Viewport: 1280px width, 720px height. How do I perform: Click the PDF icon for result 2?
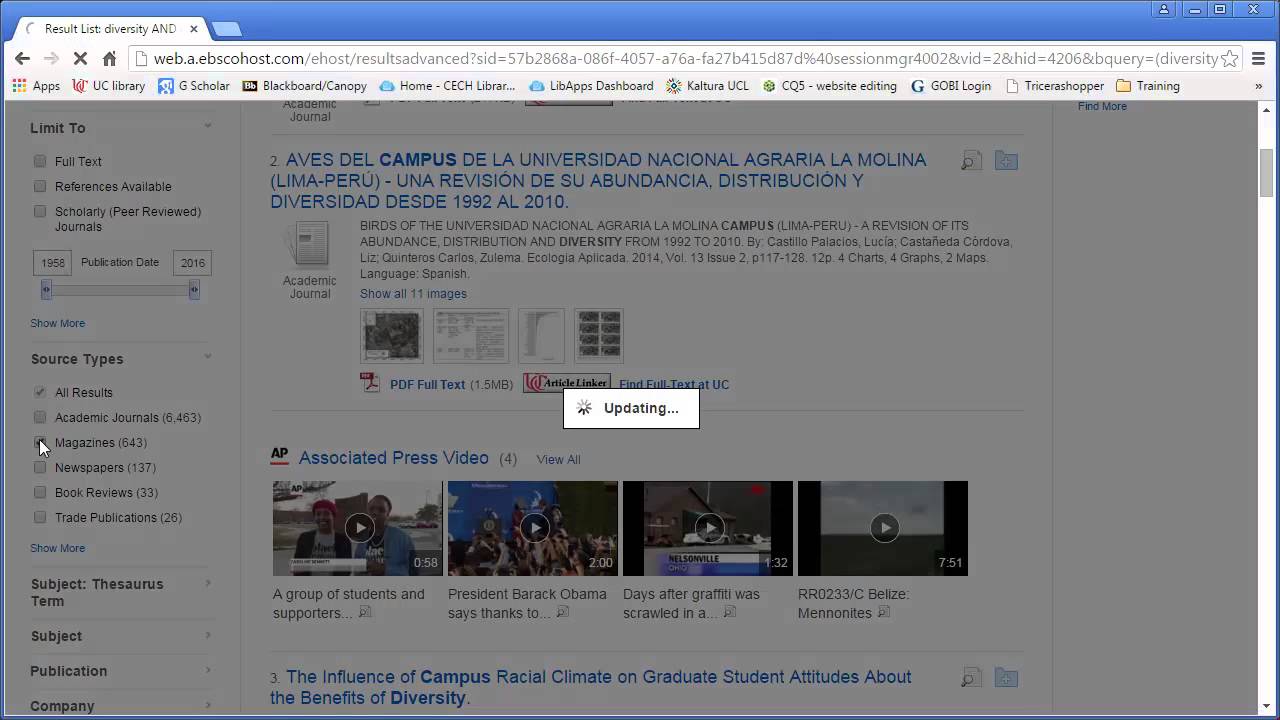[370, 383]
